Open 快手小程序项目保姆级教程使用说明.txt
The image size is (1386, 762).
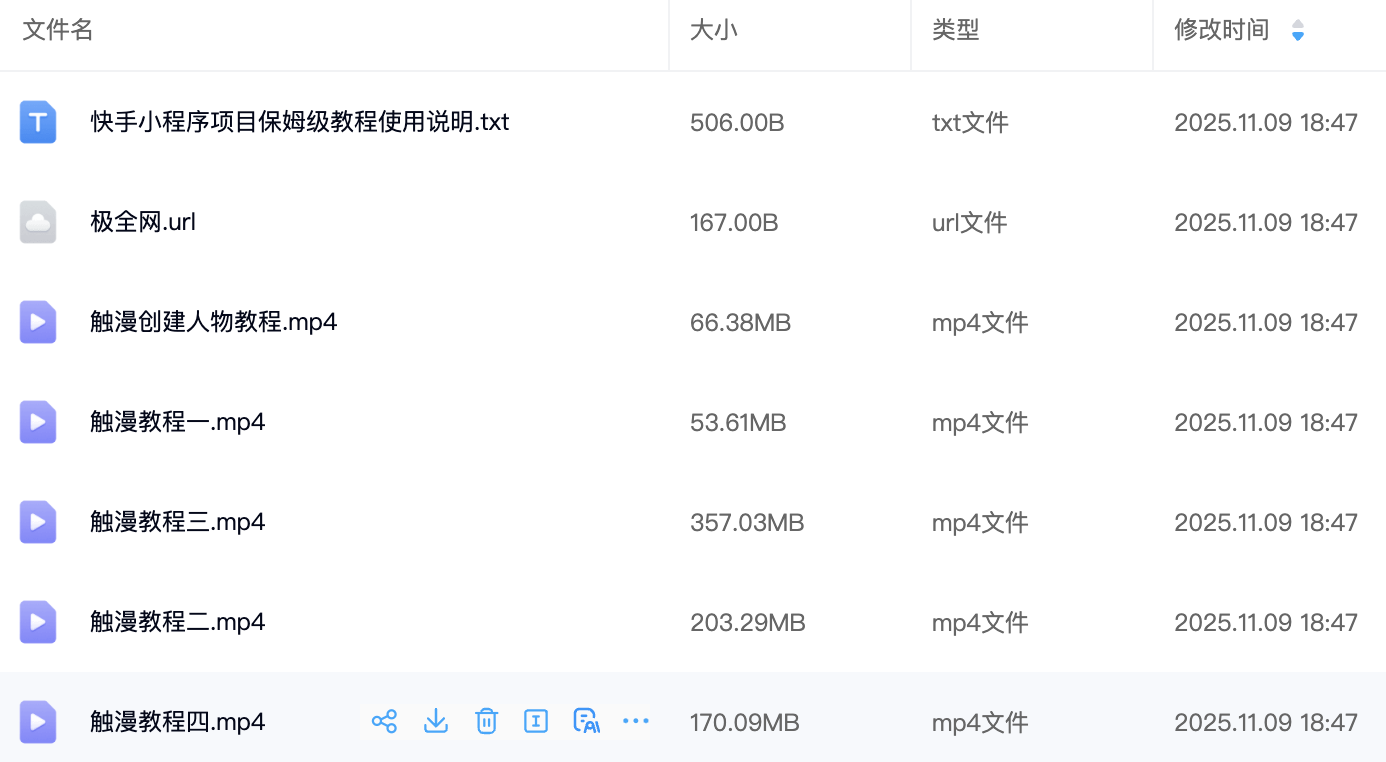pyautogui.click(x=300, y=122)
